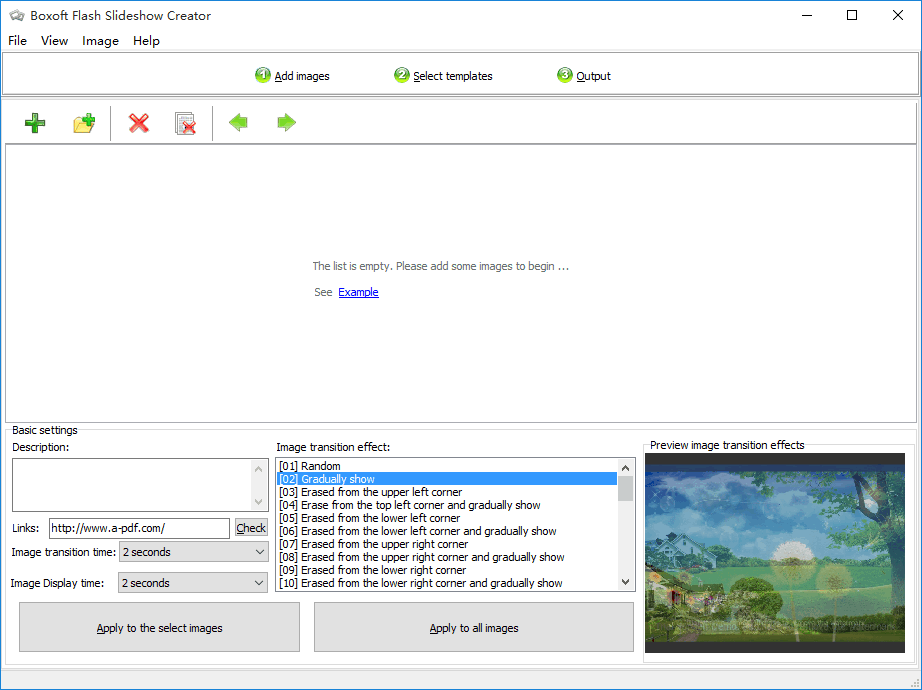
Task: Click the green left arrow move icon
Action: 238,122
